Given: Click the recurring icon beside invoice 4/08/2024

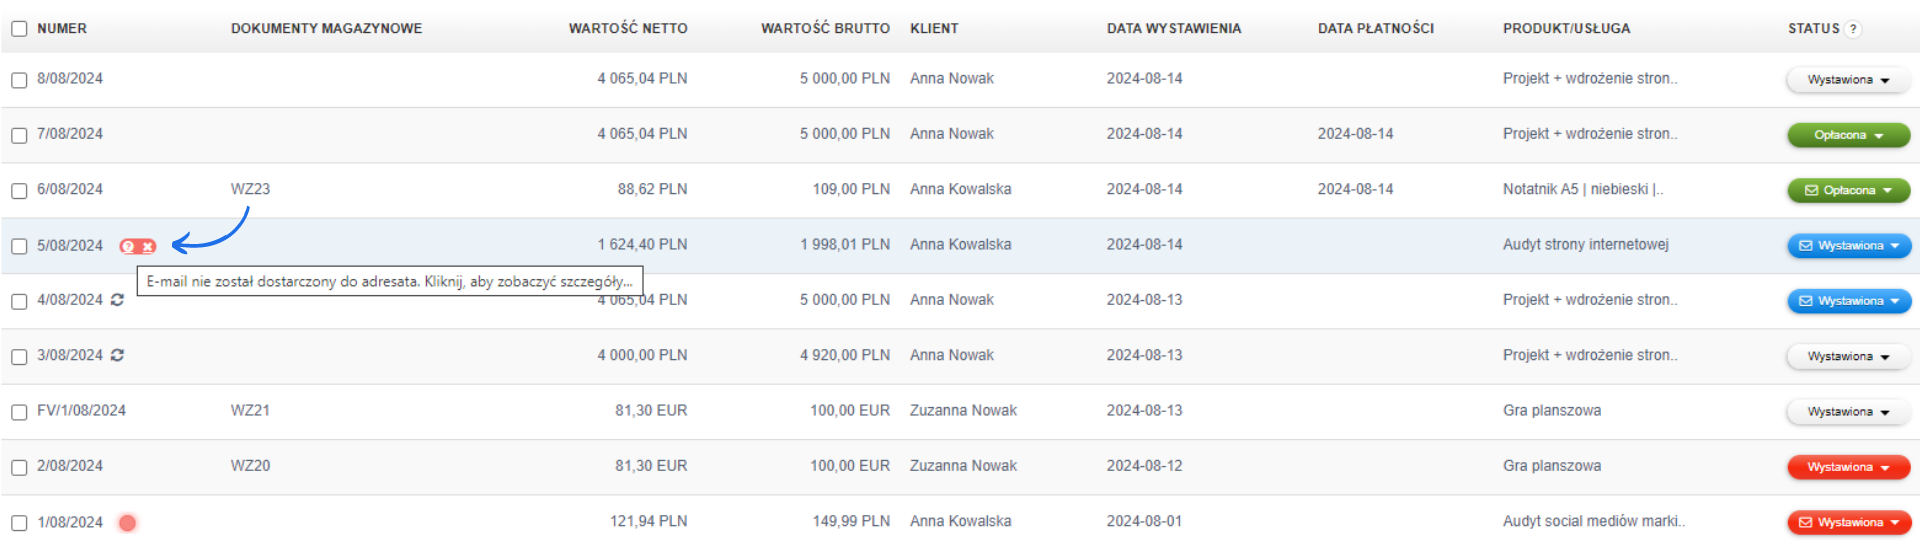Looking at the screenshot, I should point(117,300).
